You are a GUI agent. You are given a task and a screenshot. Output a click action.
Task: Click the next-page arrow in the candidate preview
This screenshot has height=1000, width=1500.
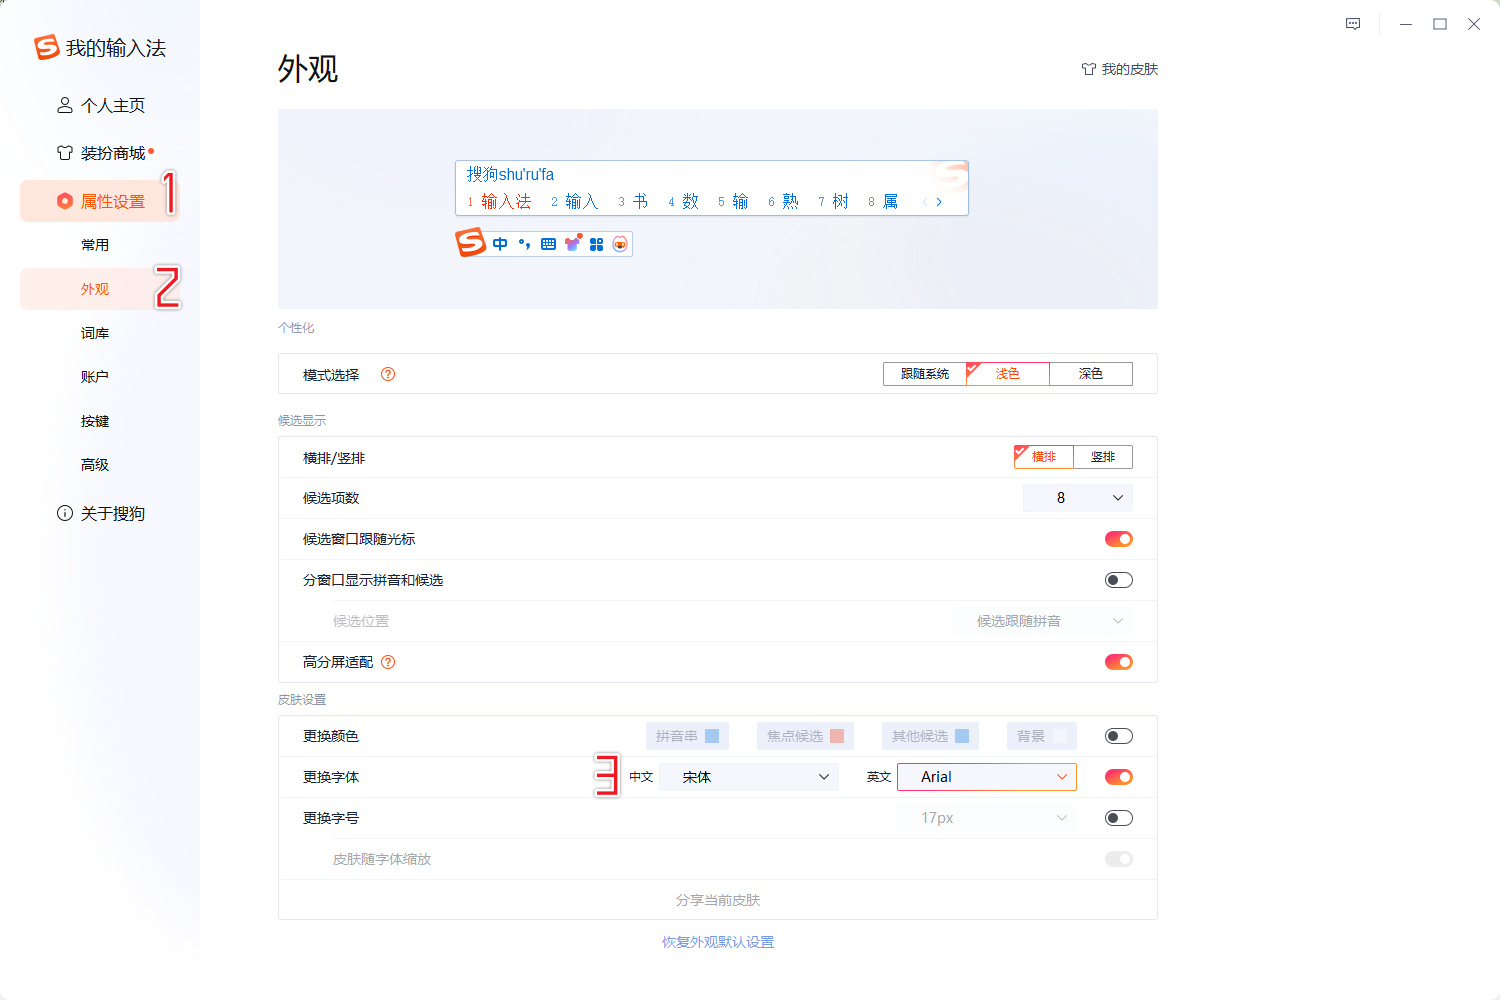[939, 202]
